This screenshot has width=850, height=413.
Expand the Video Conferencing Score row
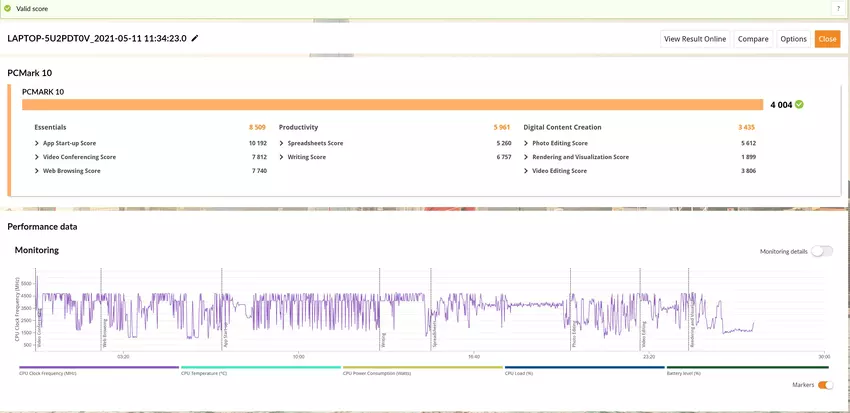37,157
